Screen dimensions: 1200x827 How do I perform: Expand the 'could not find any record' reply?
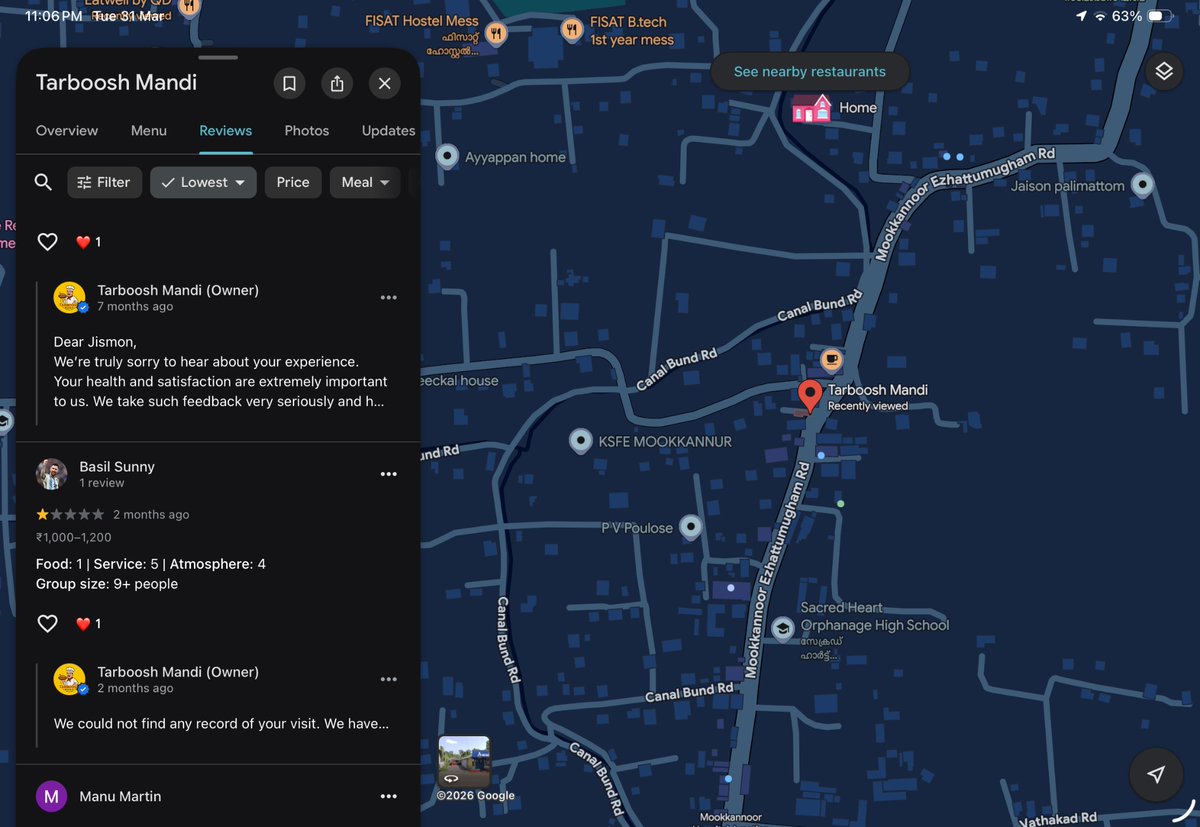click(221, 723)
